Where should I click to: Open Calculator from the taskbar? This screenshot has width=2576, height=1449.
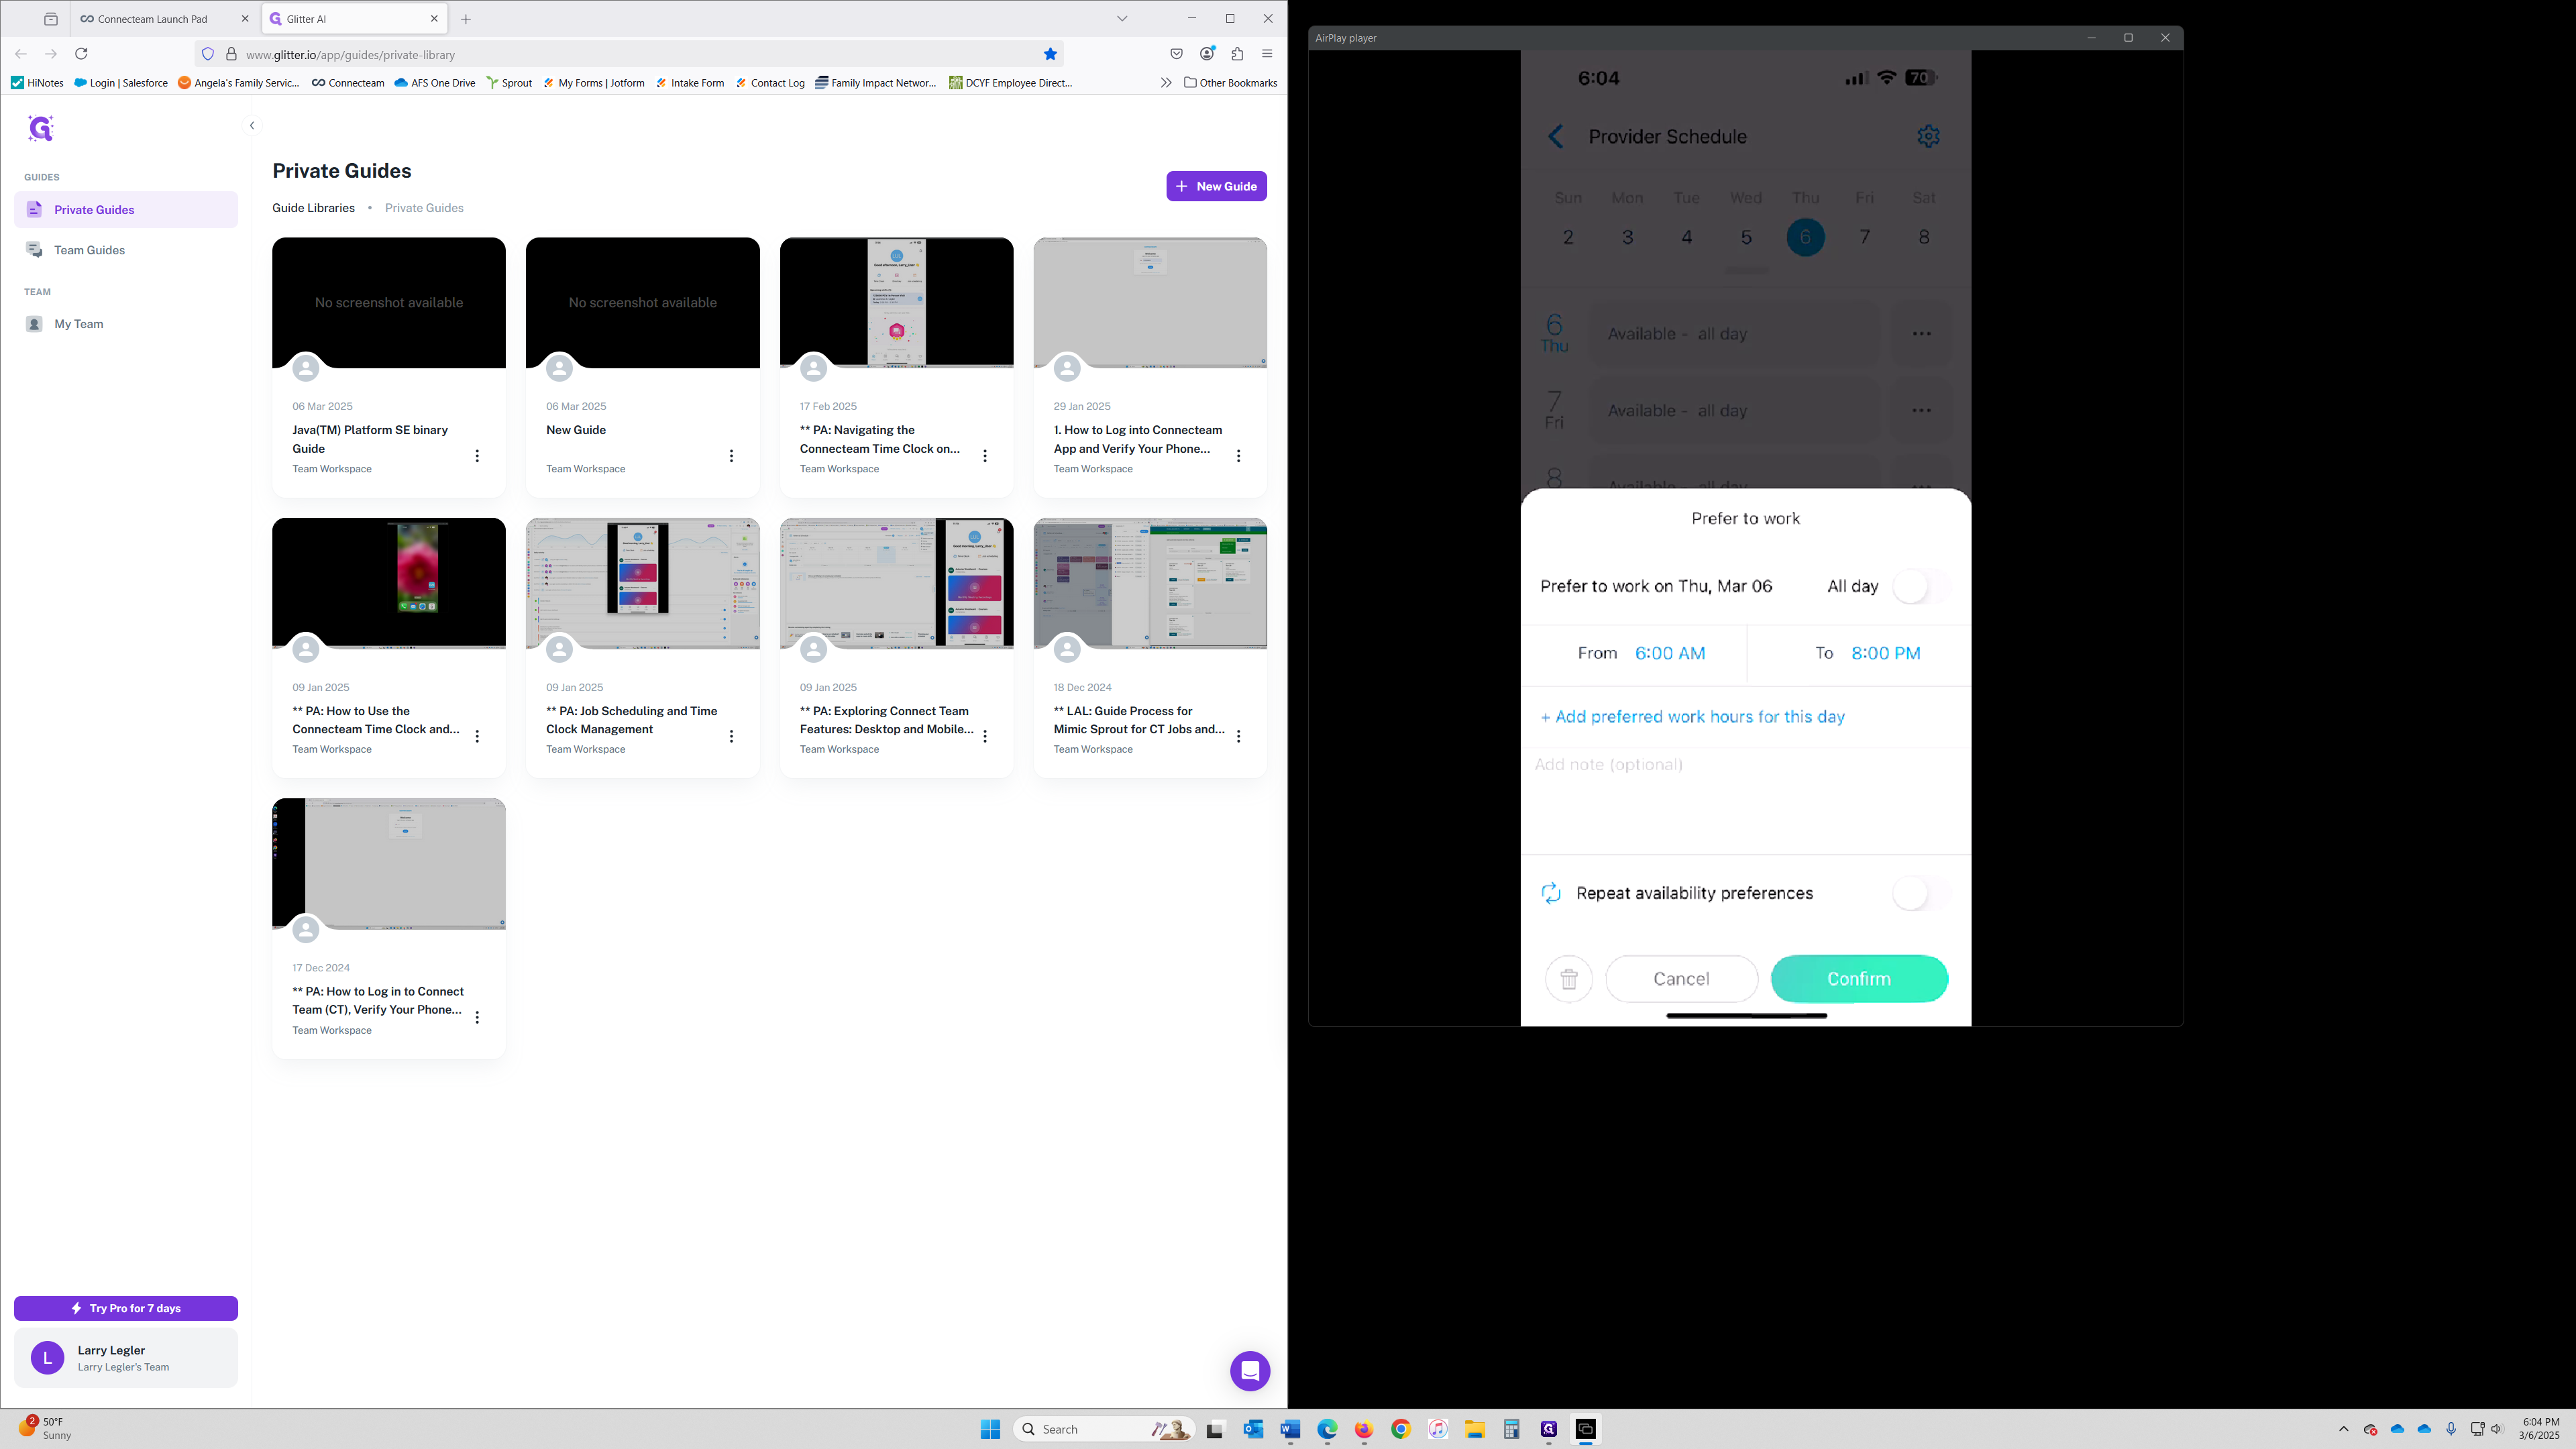tap(1512, 1429)
